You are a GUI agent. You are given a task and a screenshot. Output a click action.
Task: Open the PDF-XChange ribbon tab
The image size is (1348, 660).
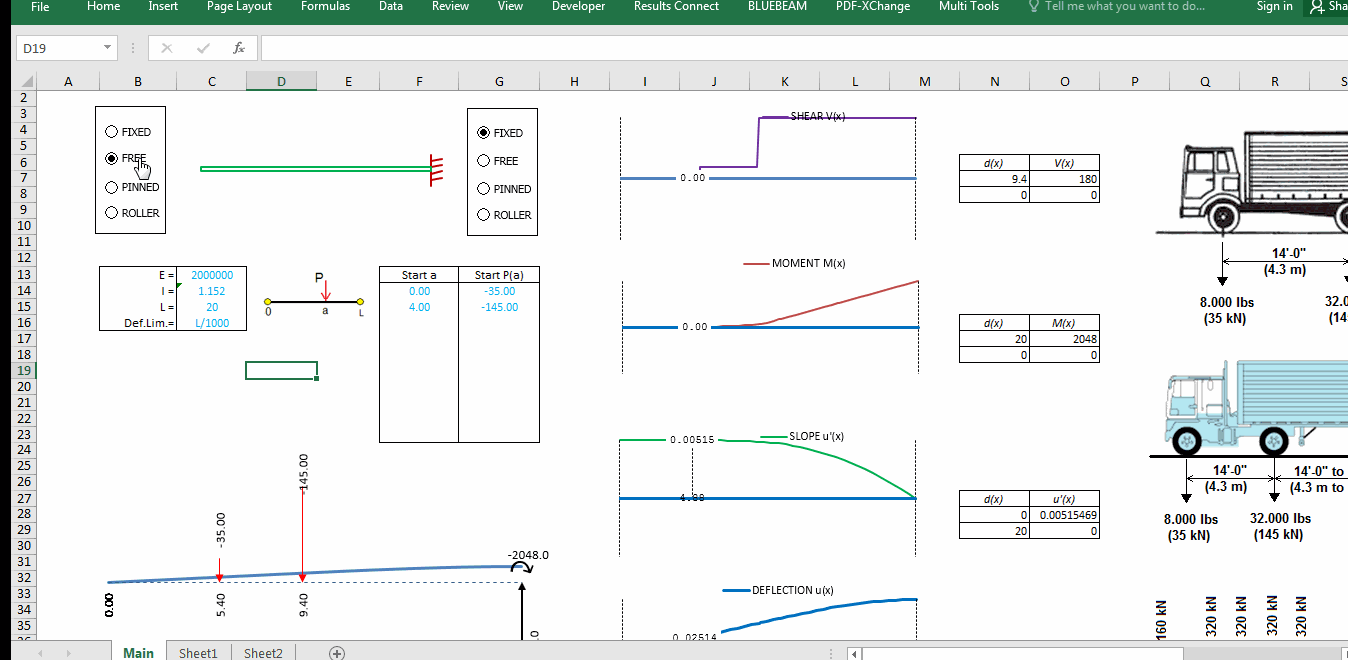click(x=873, y=6)
